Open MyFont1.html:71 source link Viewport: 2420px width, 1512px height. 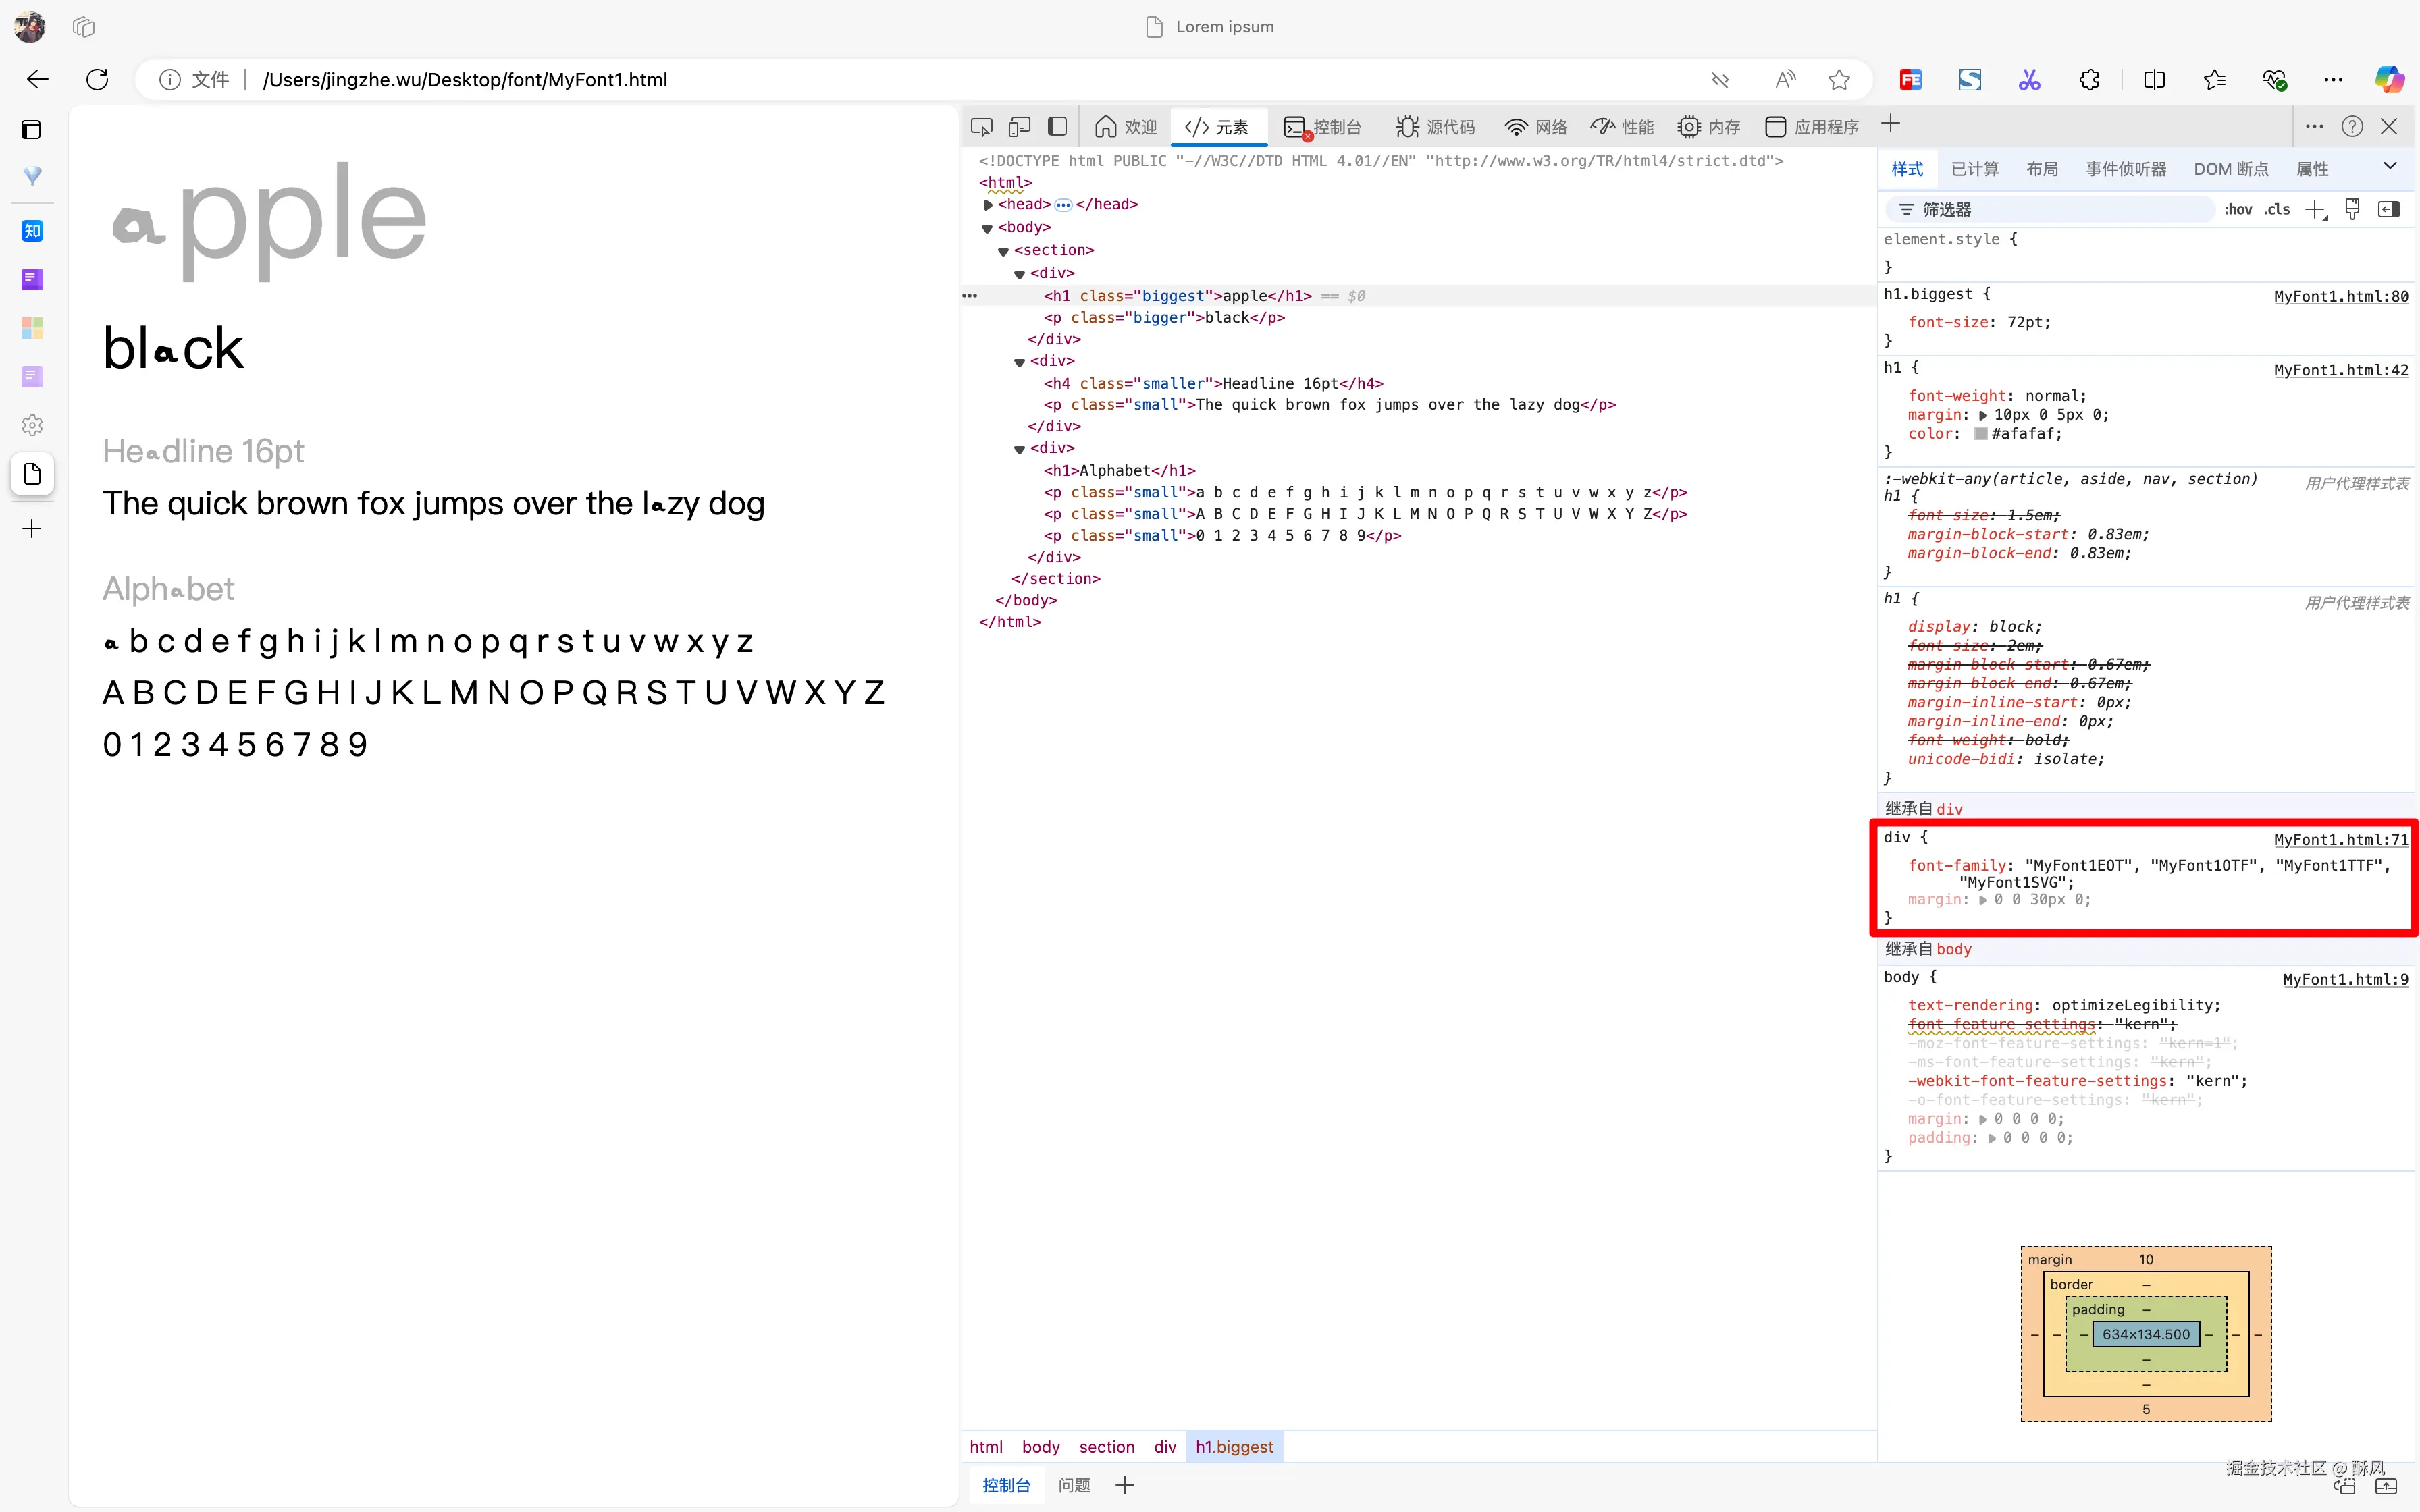click(2340, 839)
